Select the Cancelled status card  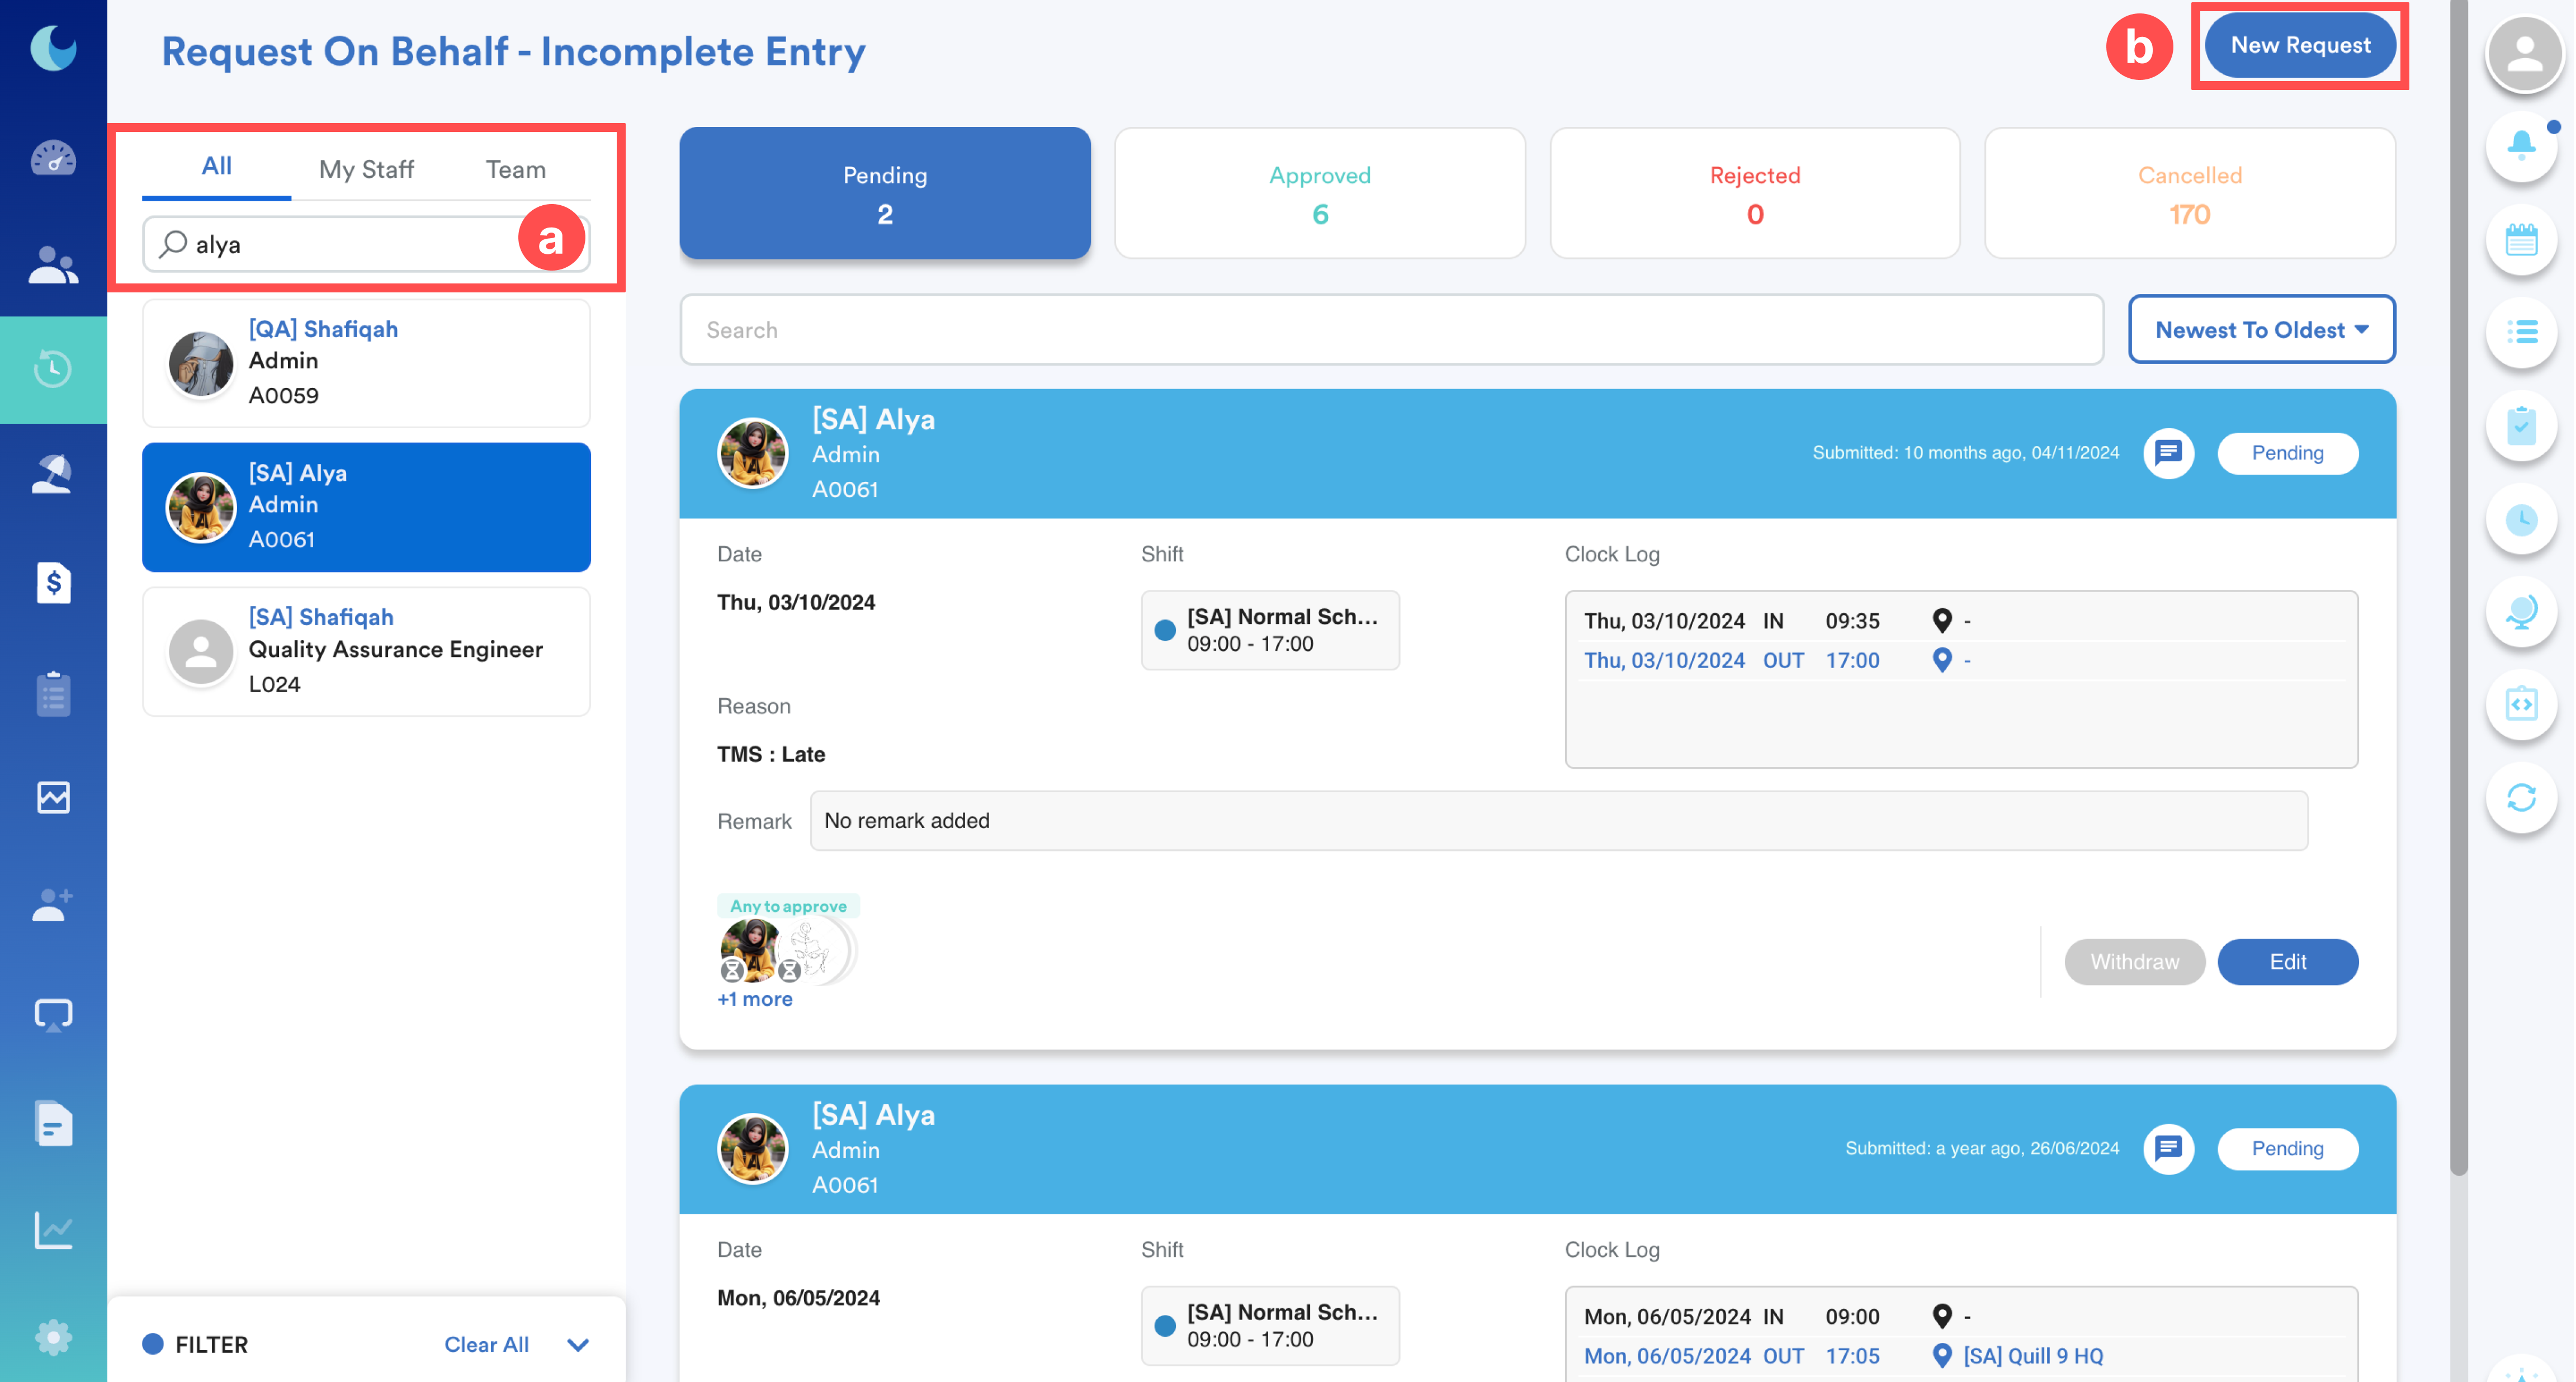(x=2189, y=193)
